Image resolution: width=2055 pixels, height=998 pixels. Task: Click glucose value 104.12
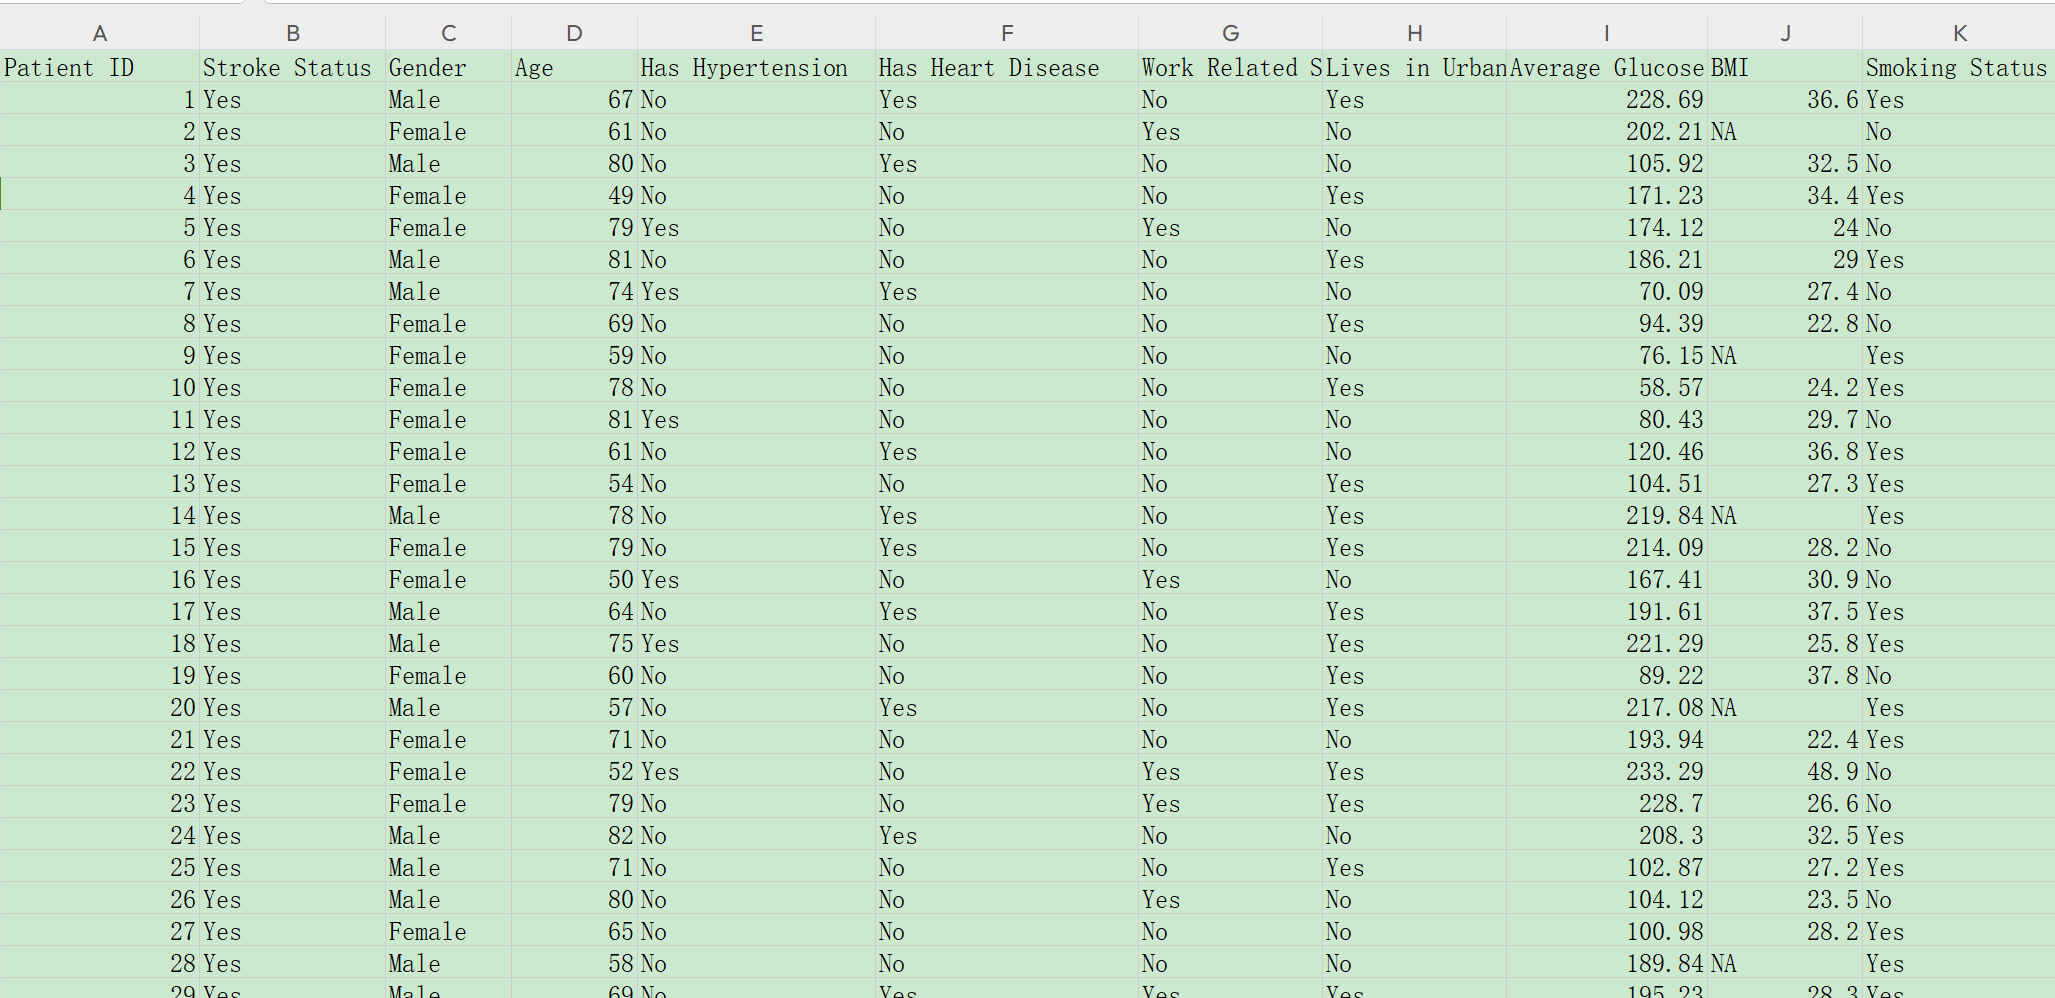point(1607,899)
